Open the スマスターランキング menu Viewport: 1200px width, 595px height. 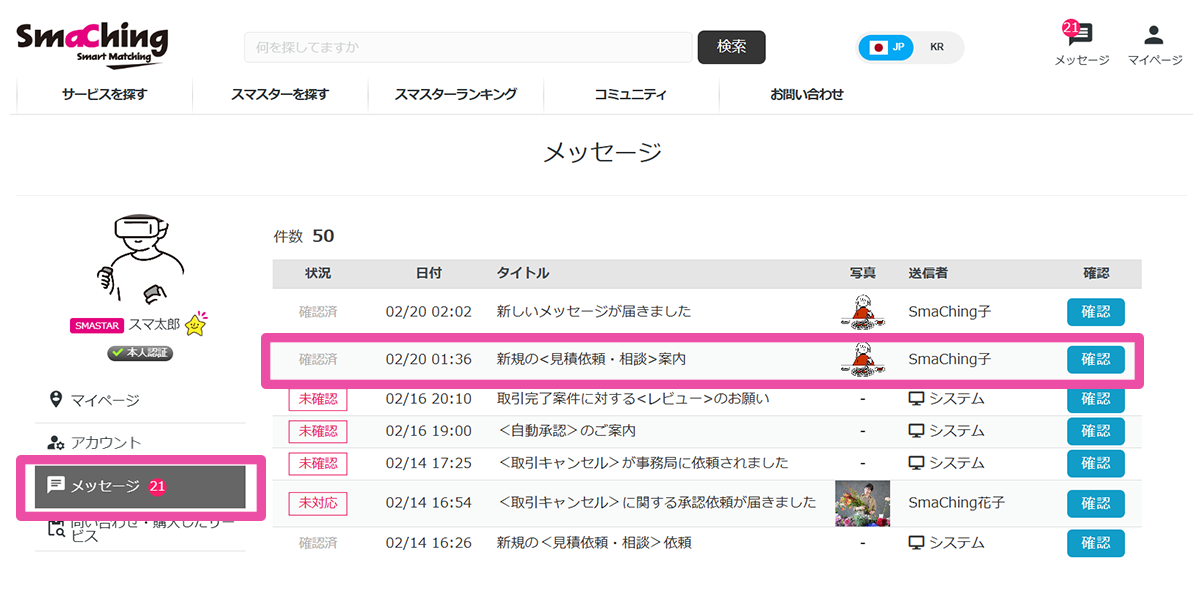pyautogui.click(x=456, y=94)
